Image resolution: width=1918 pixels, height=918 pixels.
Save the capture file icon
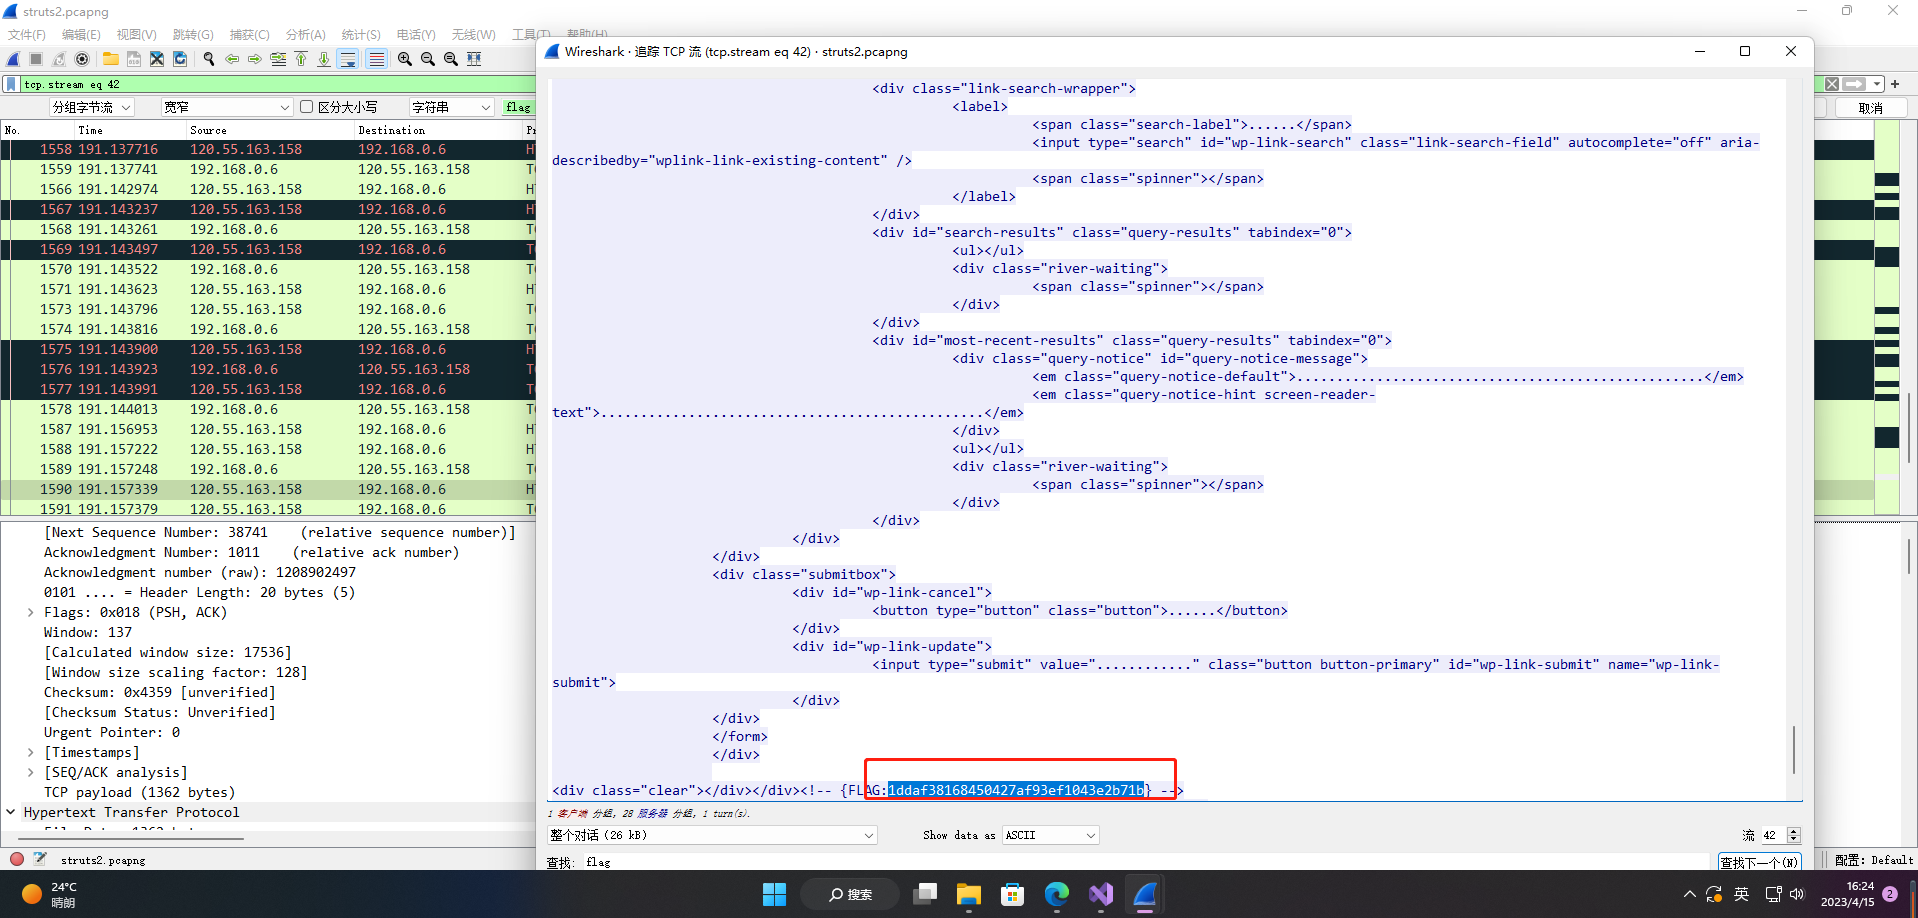[134, 59]
